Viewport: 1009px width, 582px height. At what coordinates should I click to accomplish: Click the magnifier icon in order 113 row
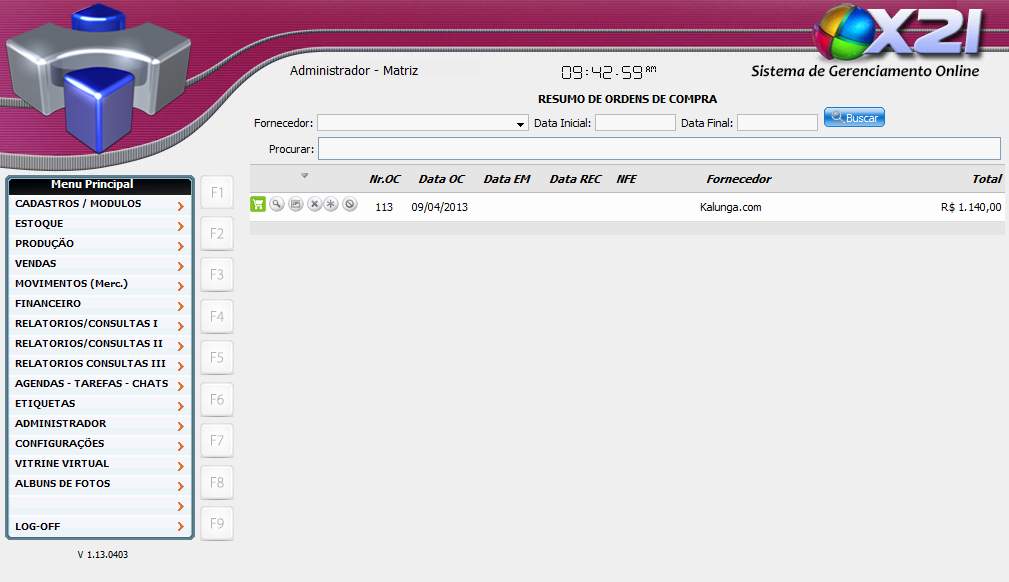point(277,204)
